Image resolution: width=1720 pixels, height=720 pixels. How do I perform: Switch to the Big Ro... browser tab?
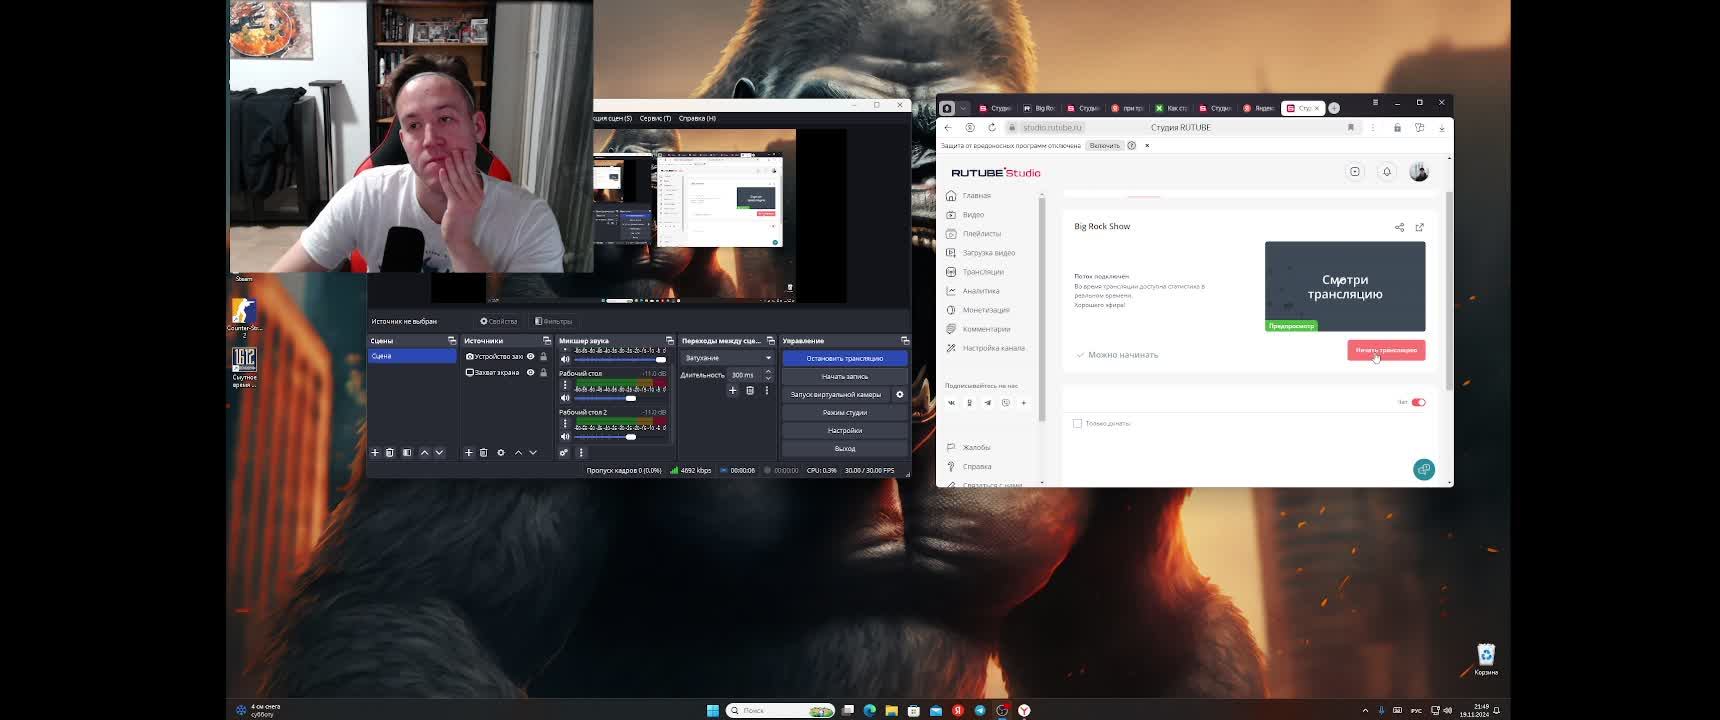coord(1040,108)
